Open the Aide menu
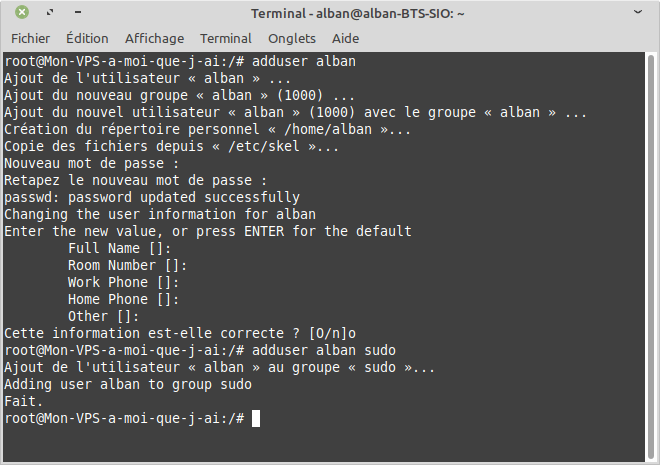This screenshot has height=465, width=660. (345, 39)
